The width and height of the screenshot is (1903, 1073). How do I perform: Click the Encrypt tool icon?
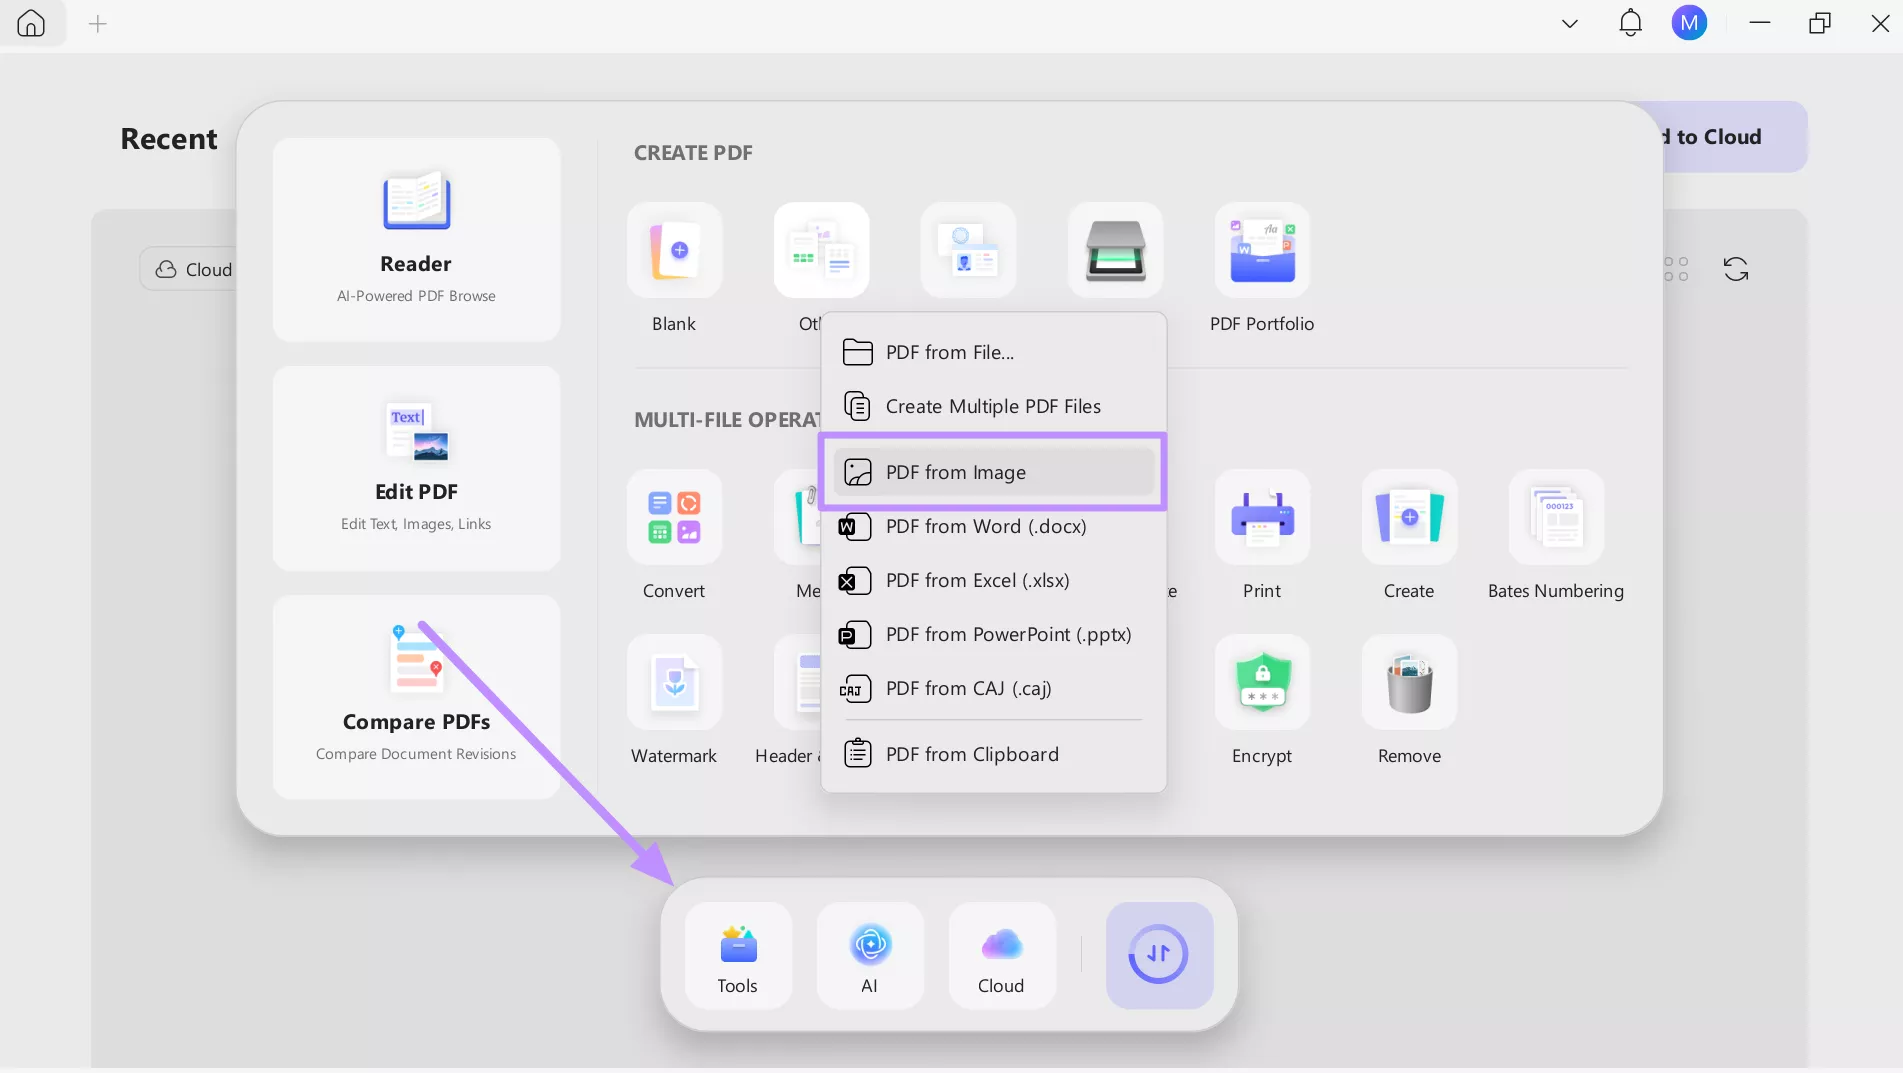(x=1261, y=683)
